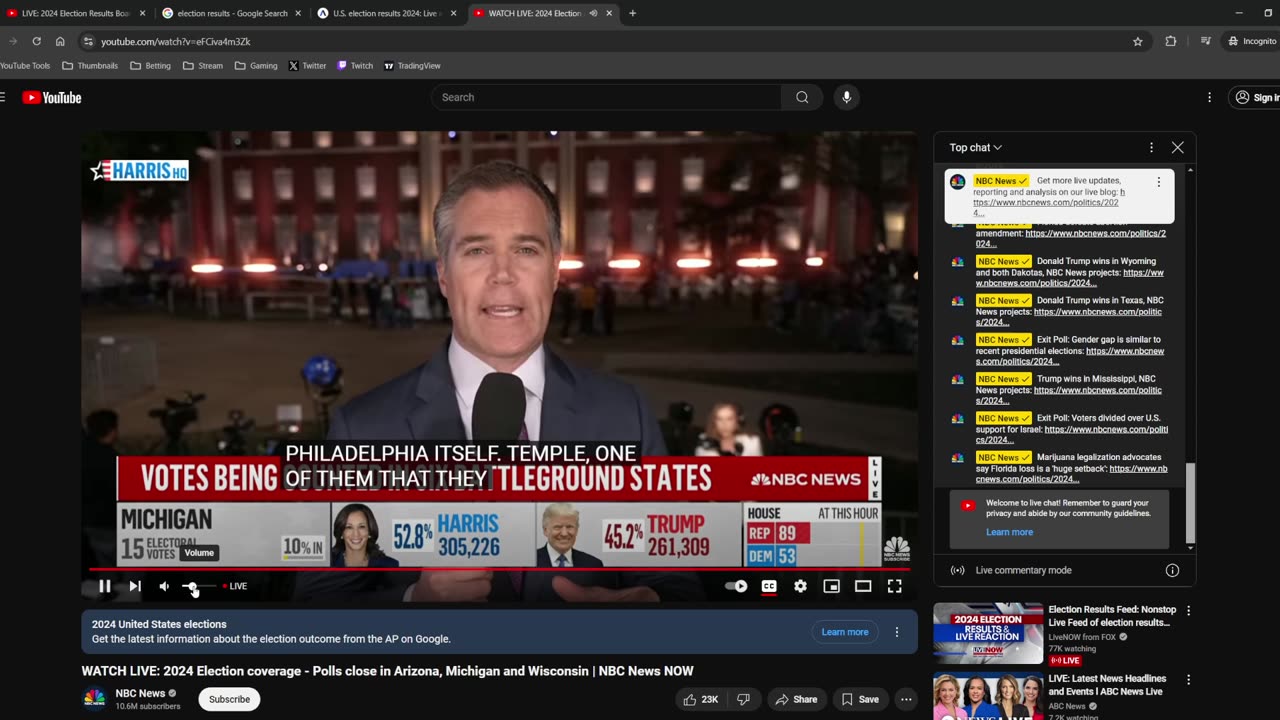Viewport: 1280px width, 720px height.
Task: Open TradingView bookmark
Action: [x=412, y=66]
